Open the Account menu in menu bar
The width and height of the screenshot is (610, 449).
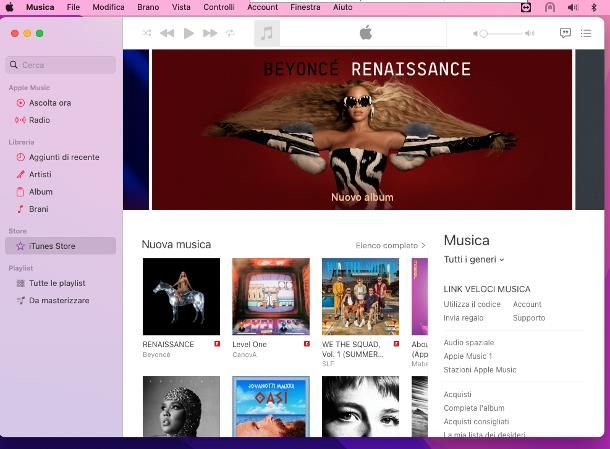click(263, 7)
